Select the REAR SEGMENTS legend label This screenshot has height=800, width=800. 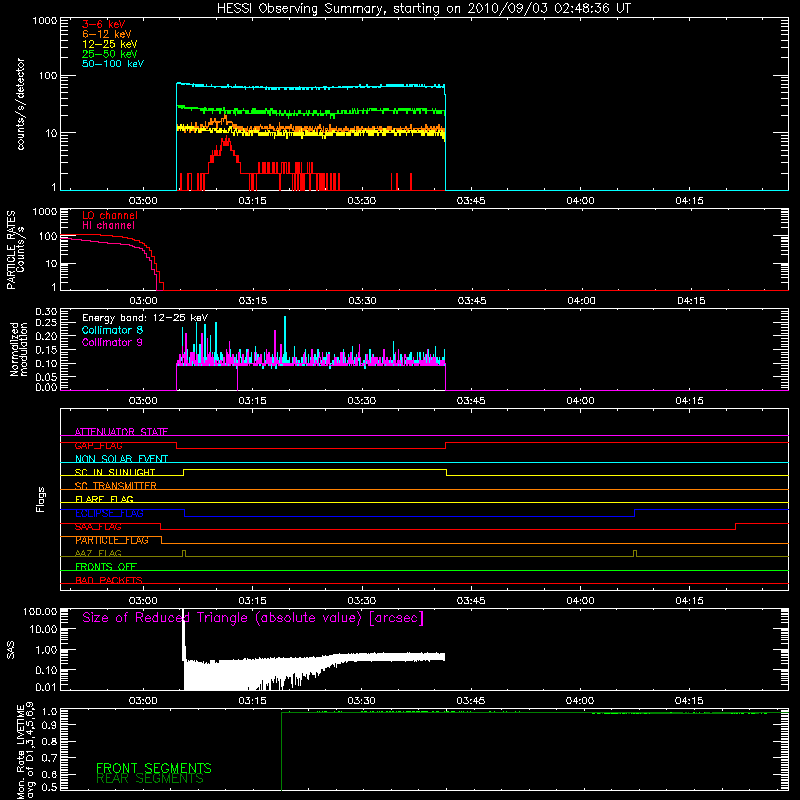[x=149, y=779]
